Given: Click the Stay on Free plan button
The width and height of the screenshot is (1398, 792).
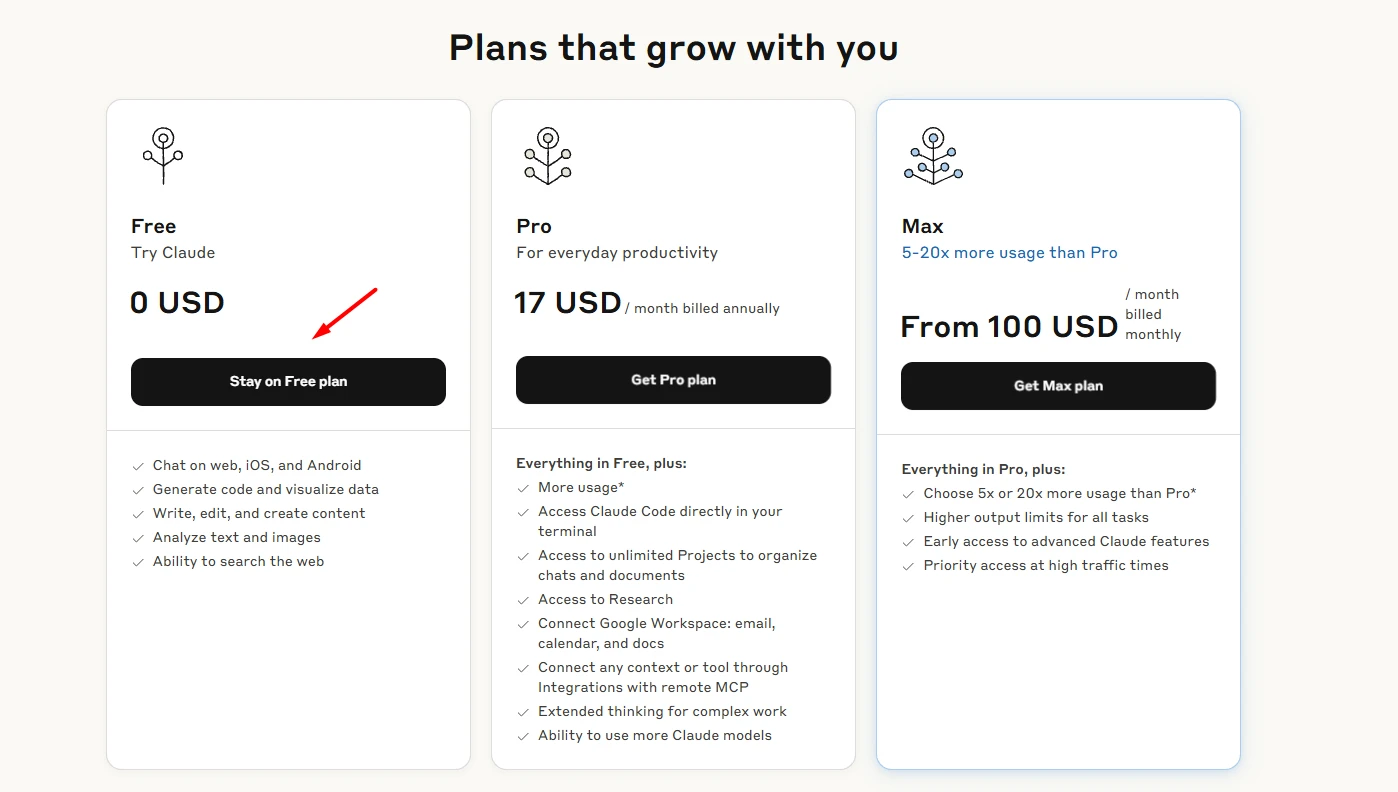Looking at the screenshot, I should [288, 382].
